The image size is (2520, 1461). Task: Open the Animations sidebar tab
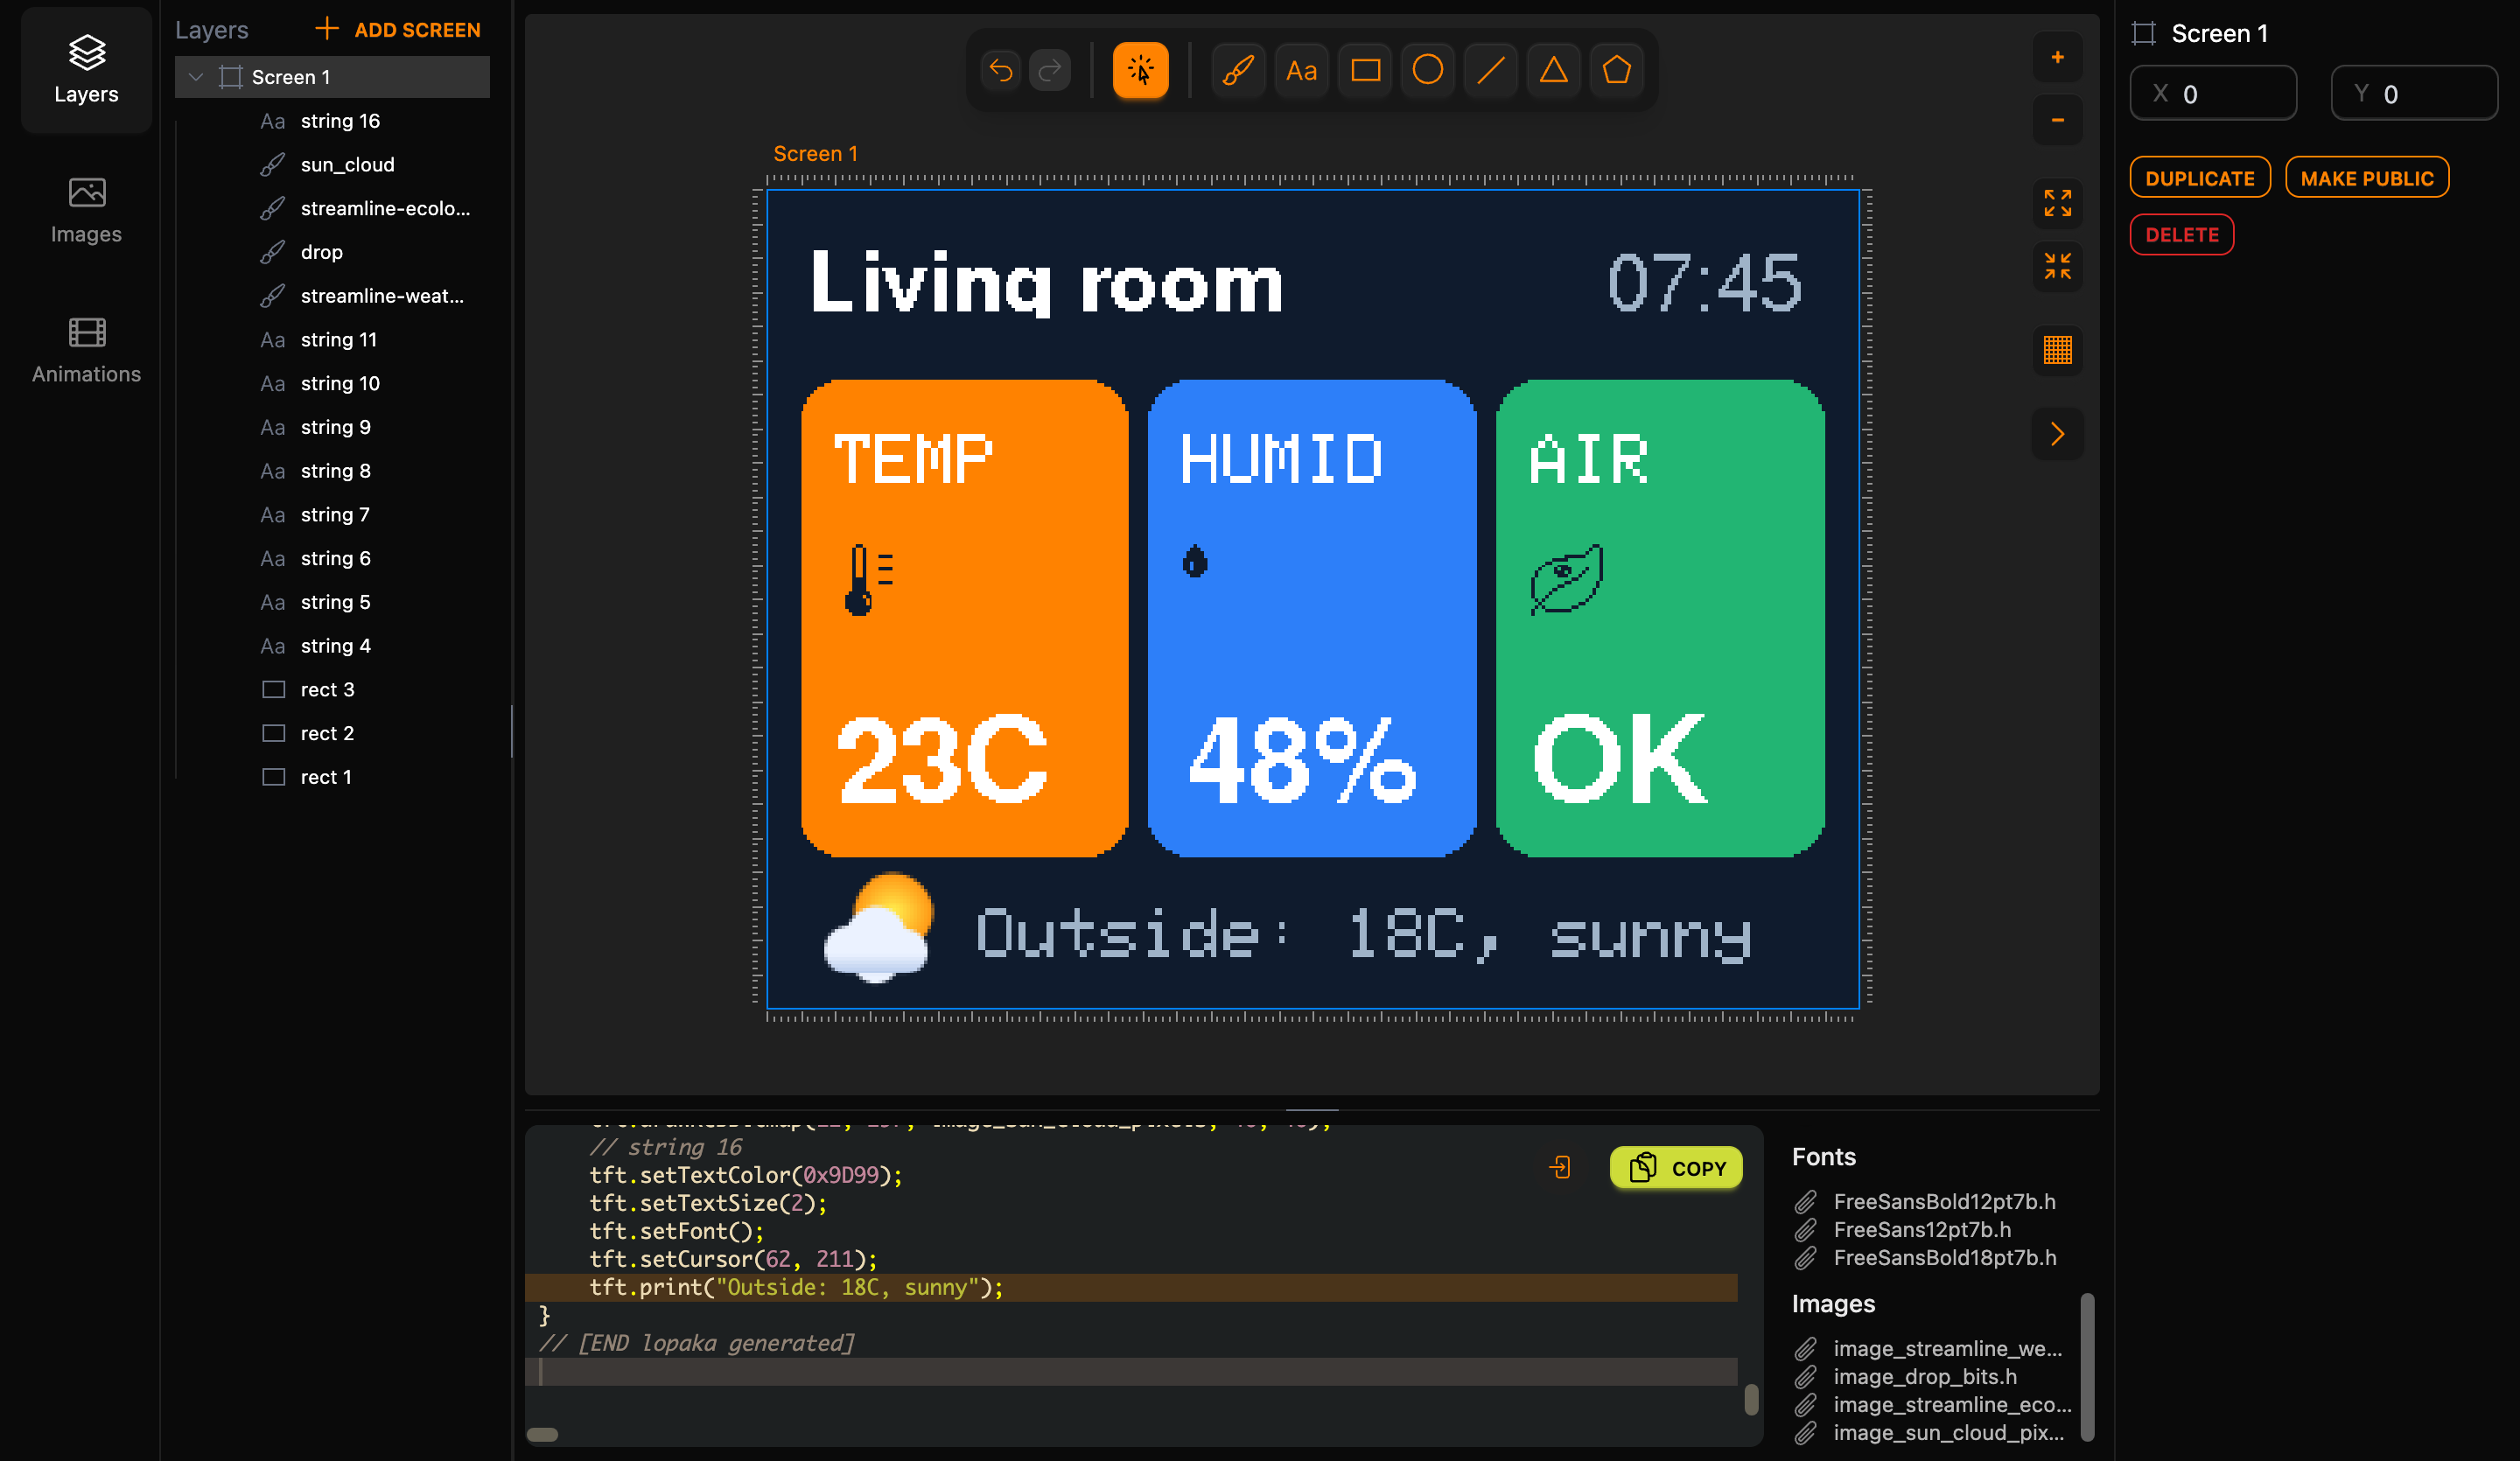click(x=86, y=350)
